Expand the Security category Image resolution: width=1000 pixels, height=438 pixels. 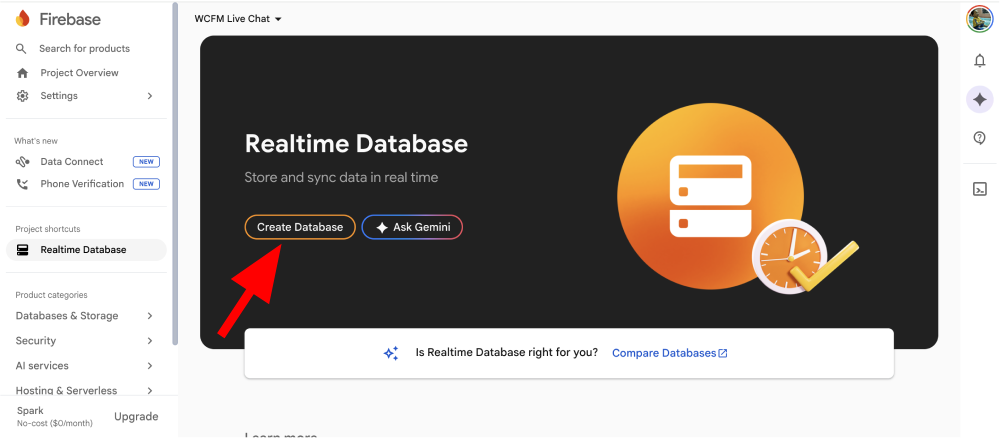(85, 341)
